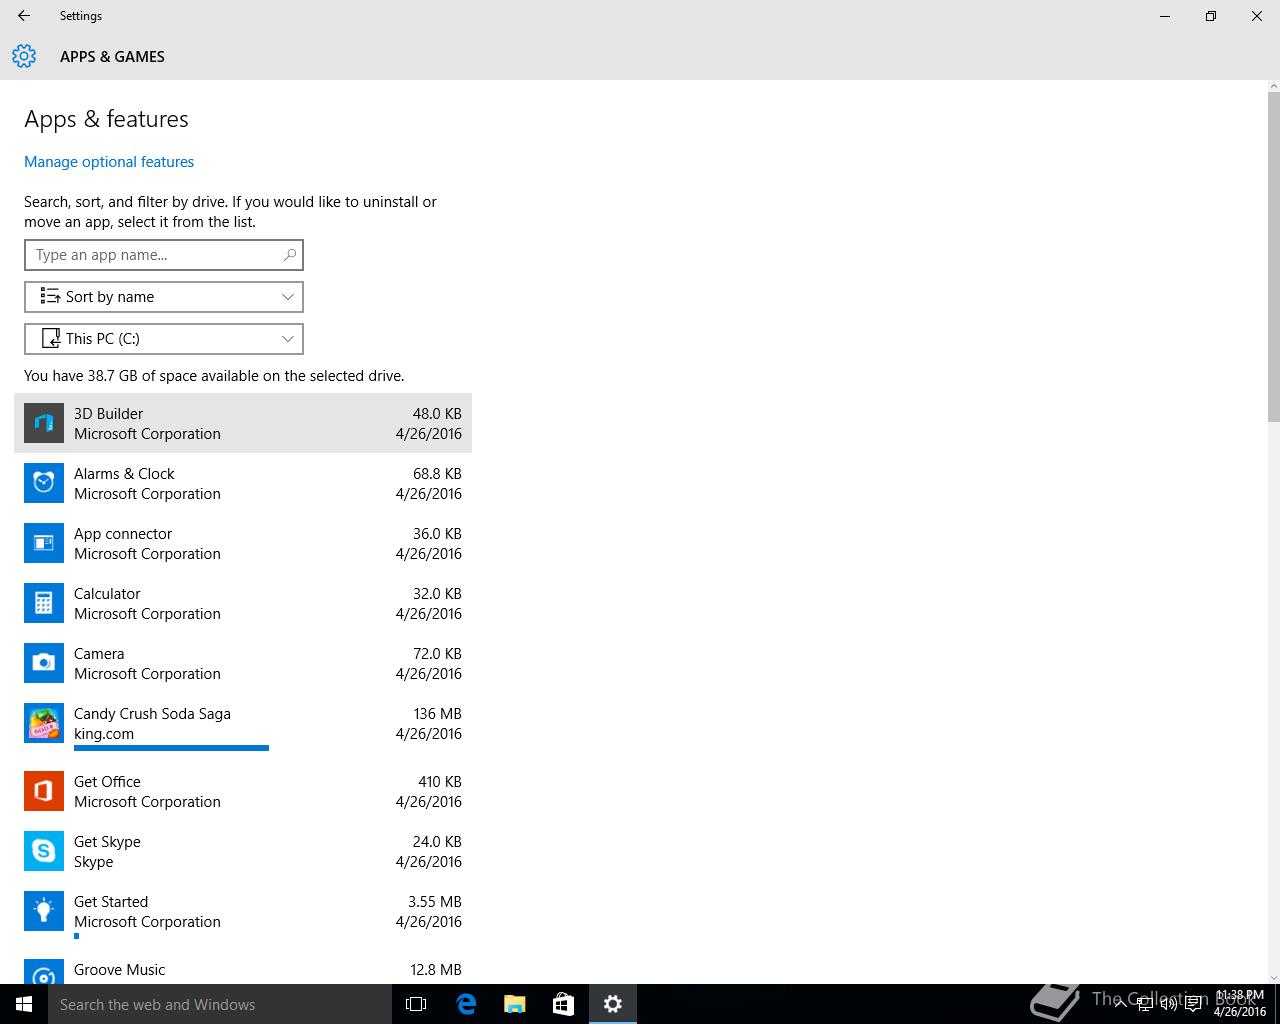
Task: Click the 3.55 MB size value
Action: (436, 902)
